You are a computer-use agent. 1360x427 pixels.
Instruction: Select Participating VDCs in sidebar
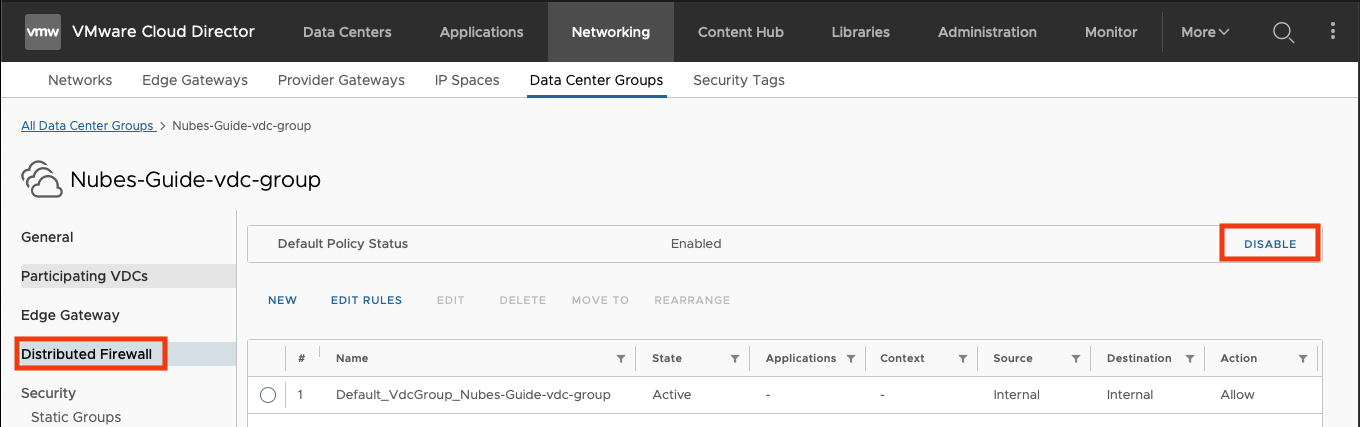(x=84, y=276)
